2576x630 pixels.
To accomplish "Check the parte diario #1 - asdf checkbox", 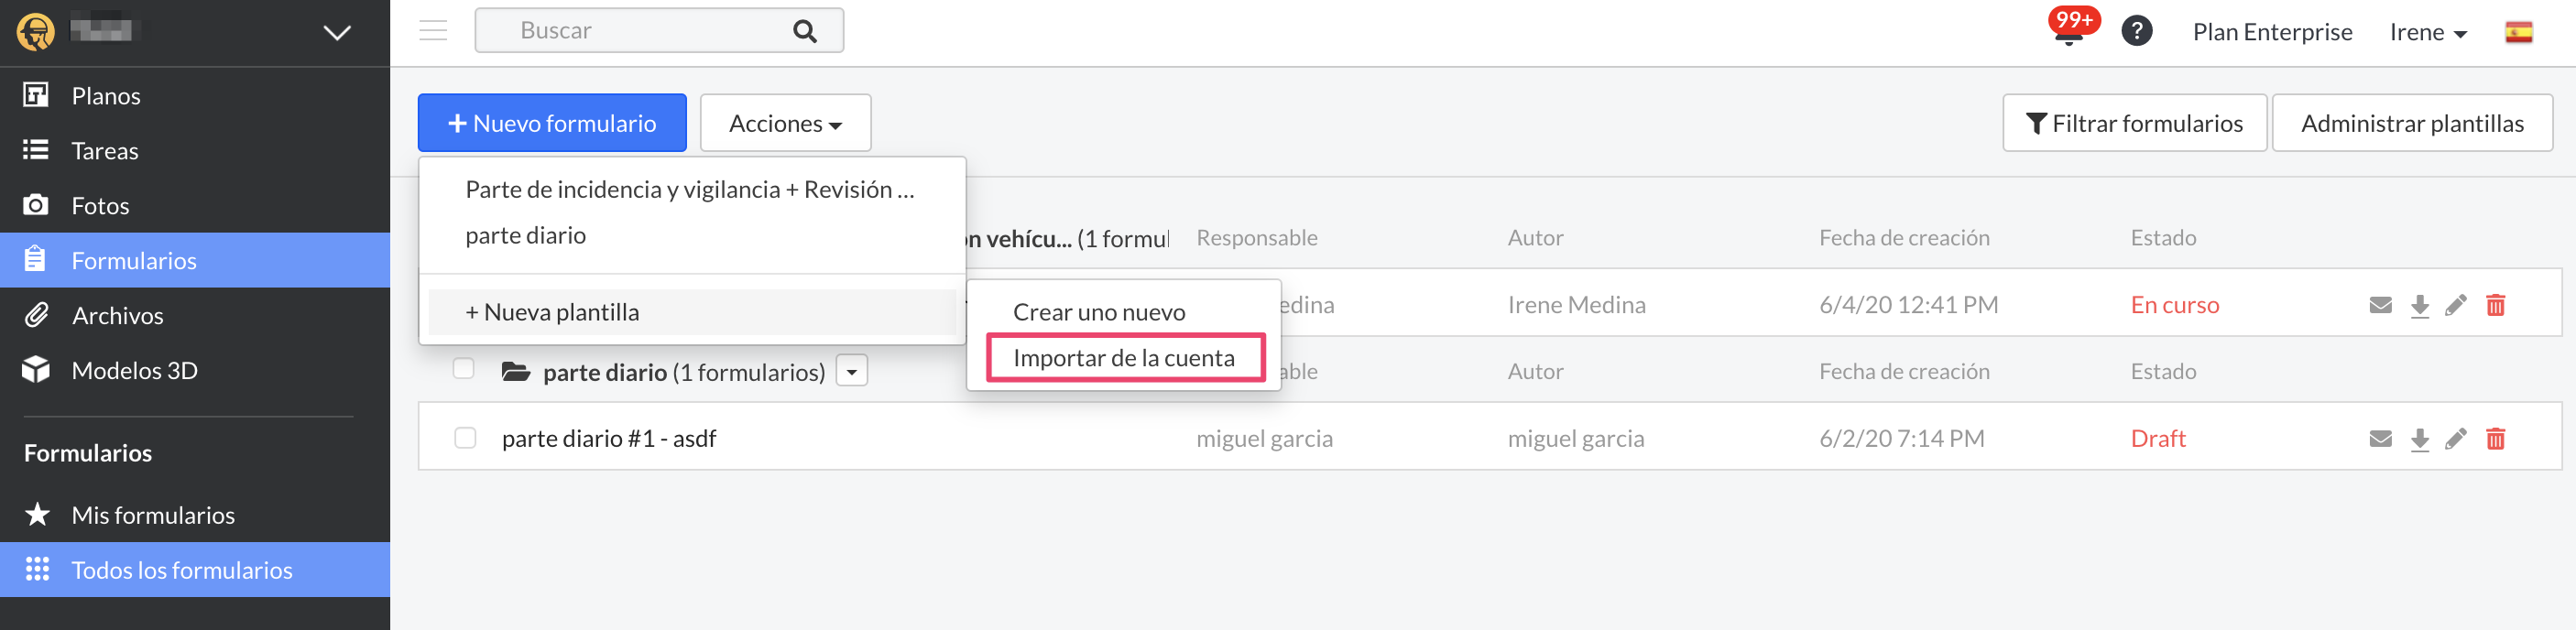I will click(465, 438).
